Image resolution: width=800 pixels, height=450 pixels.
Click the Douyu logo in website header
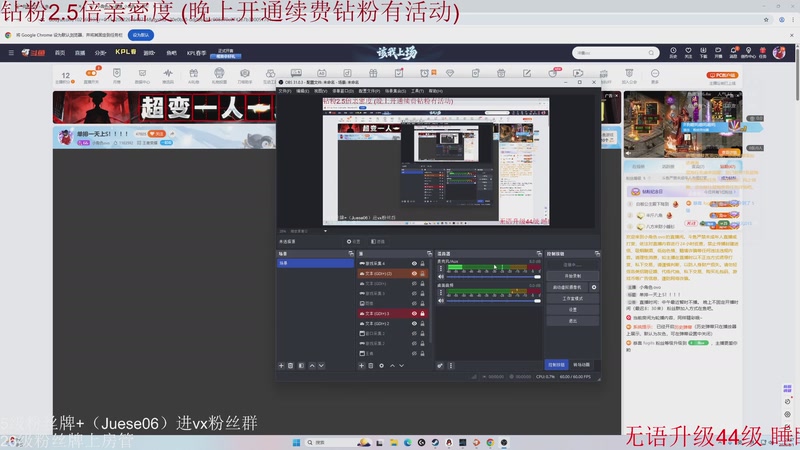[x=33, y=53]
